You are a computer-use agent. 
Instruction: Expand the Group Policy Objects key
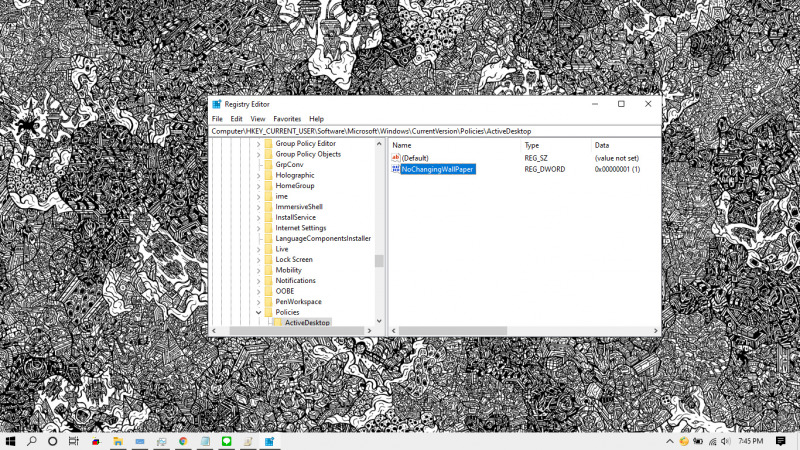258,155
